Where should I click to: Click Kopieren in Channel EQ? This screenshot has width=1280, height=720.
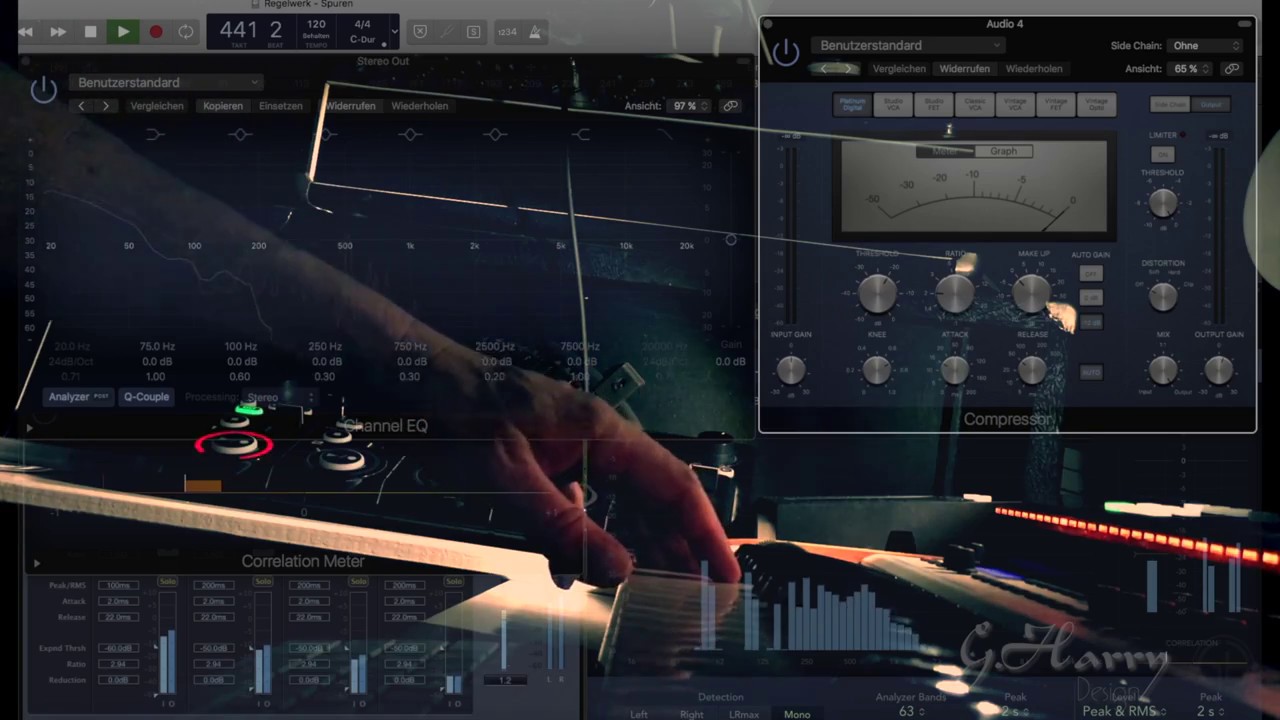pos(222,106)
